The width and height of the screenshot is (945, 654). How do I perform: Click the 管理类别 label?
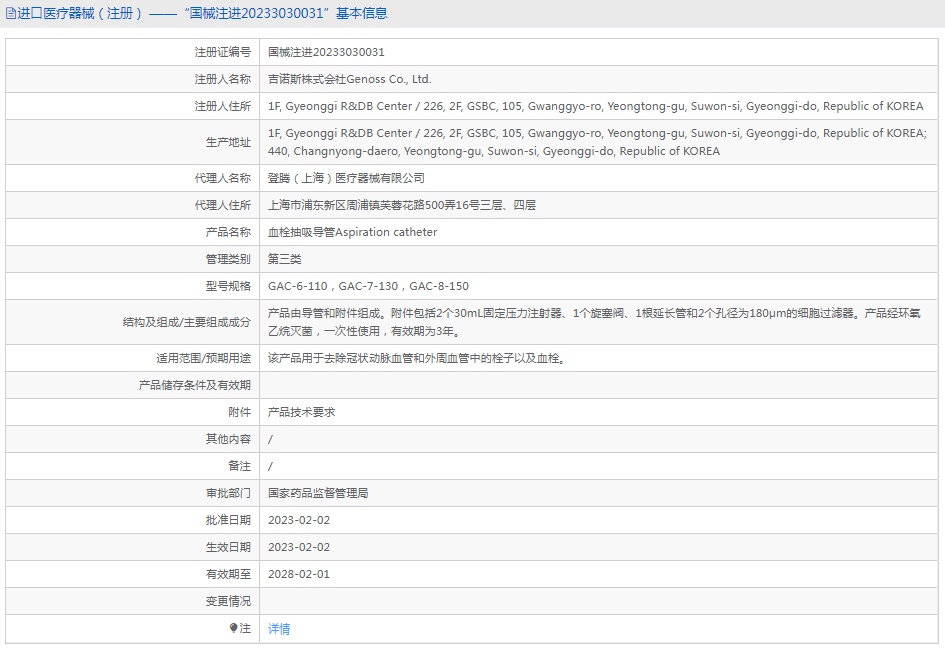228,259
